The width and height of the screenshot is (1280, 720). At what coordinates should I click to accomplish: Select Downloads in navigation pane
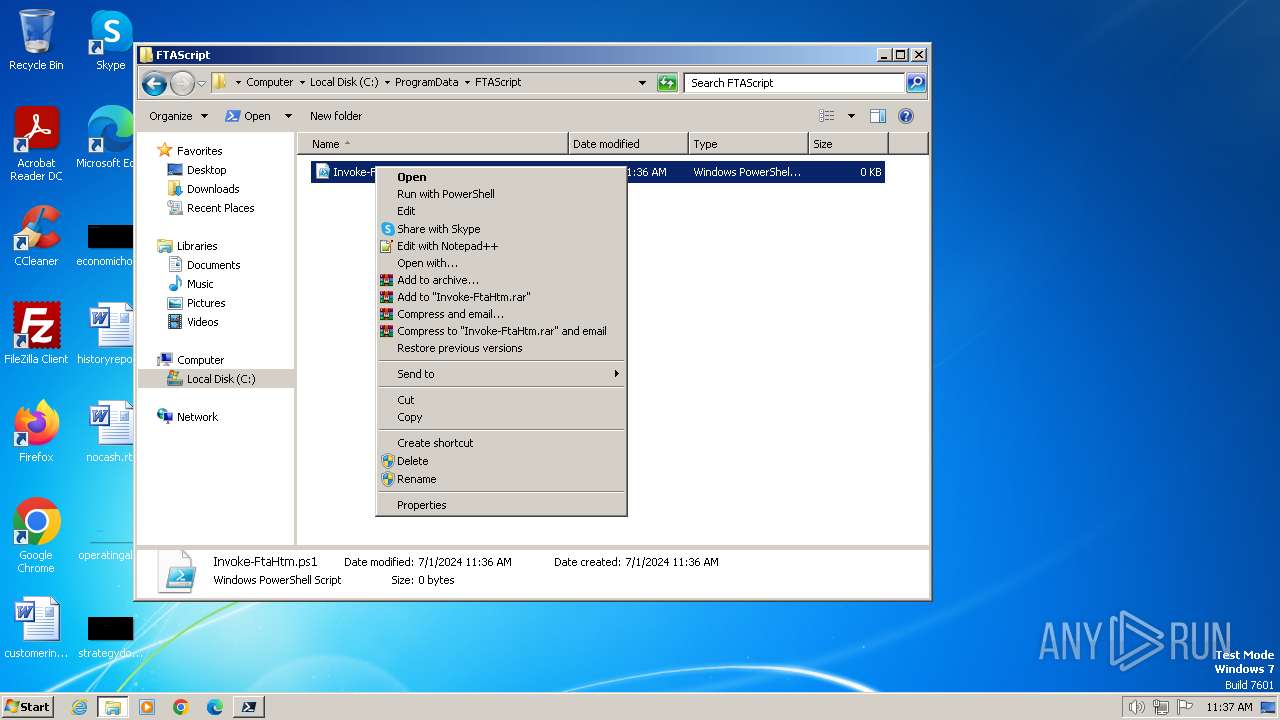pyautogui.click(x=213, y=189)
